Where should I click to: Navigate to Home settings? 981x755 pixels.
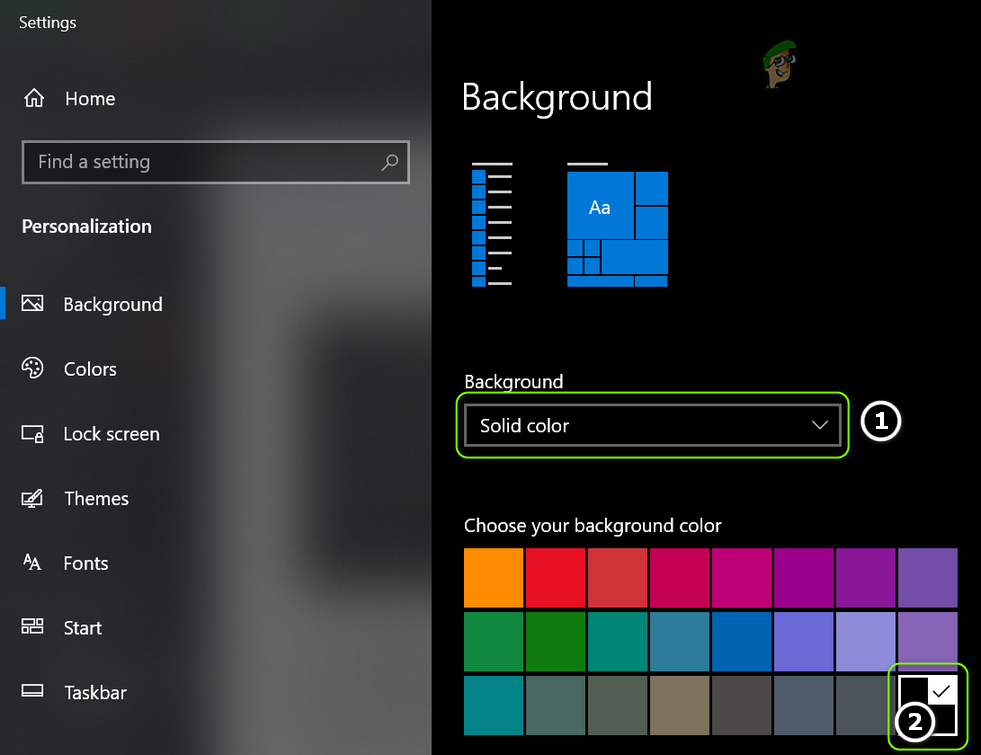pos(90,99)
